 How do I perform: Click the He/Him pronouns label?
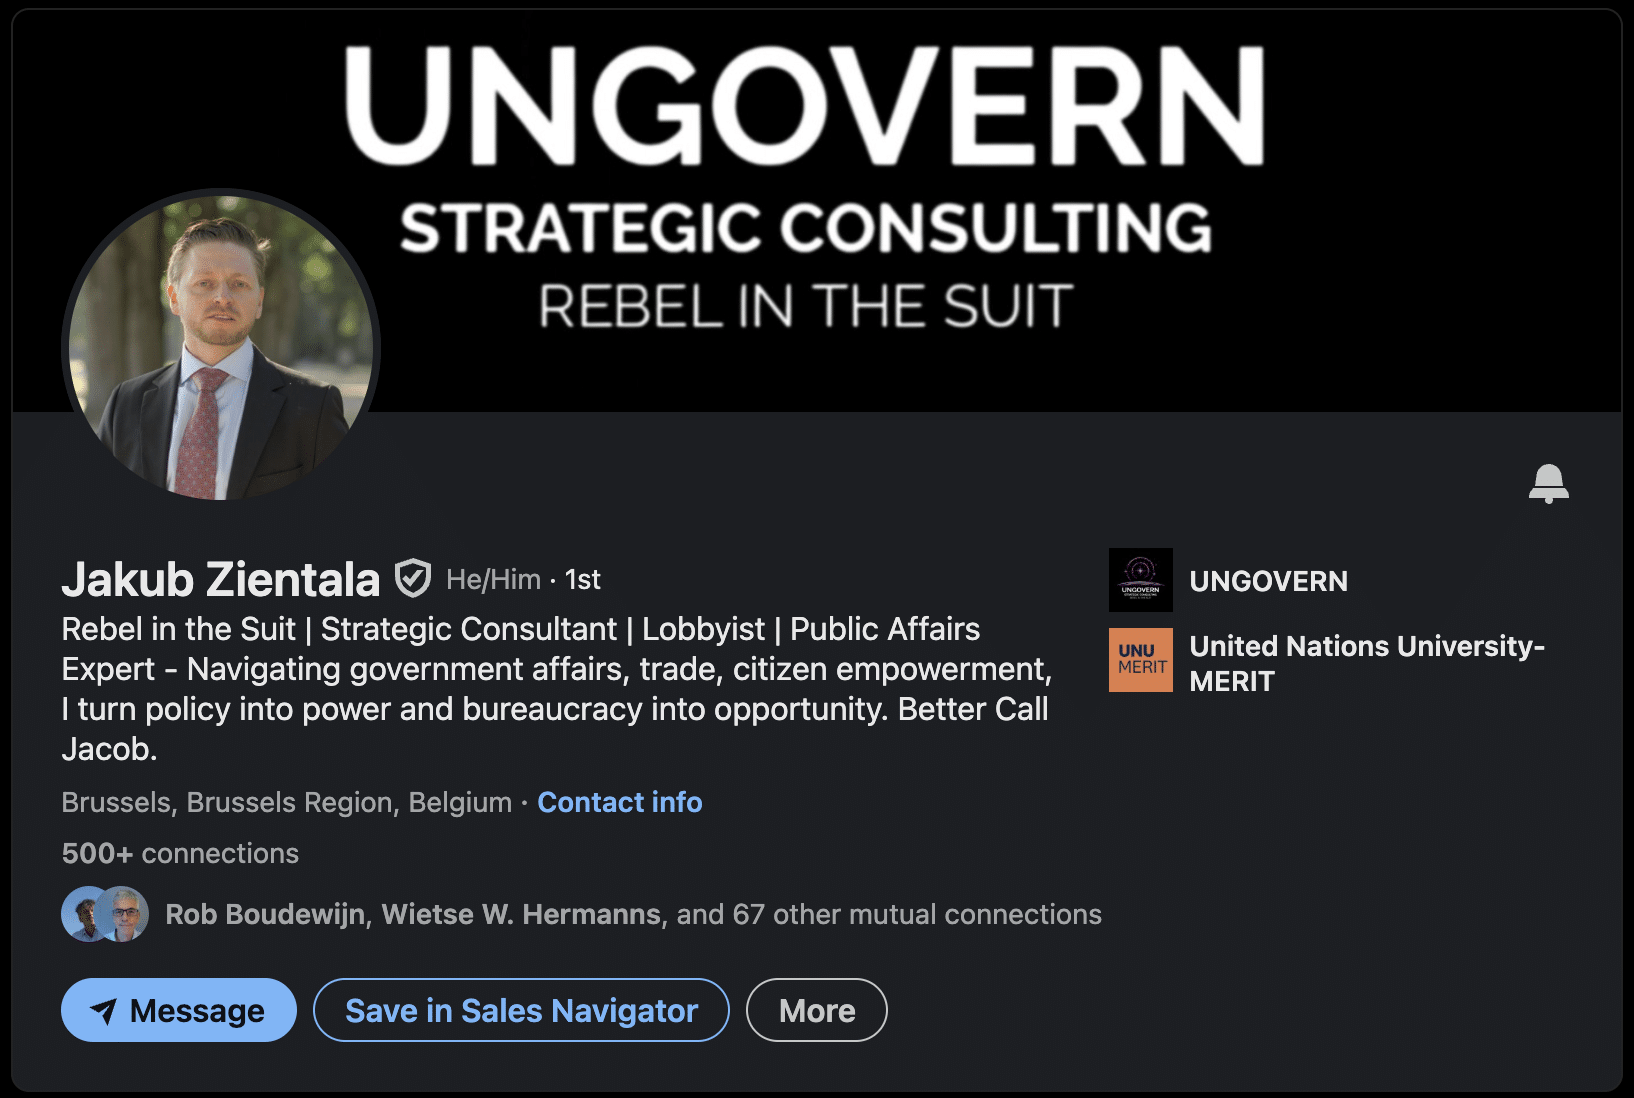[x=493, y=579]
